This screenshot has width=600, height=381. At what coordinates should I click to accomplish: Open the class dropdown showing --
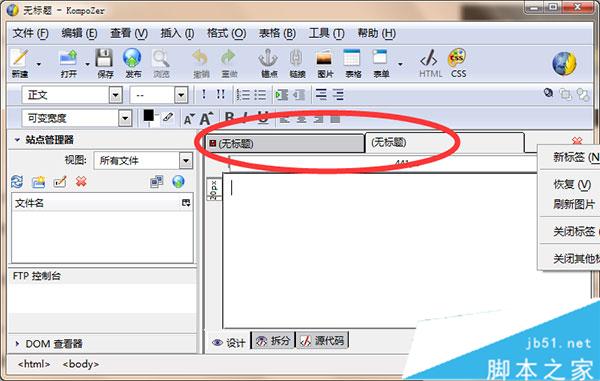pyautogui.click(x=159, y=94)
